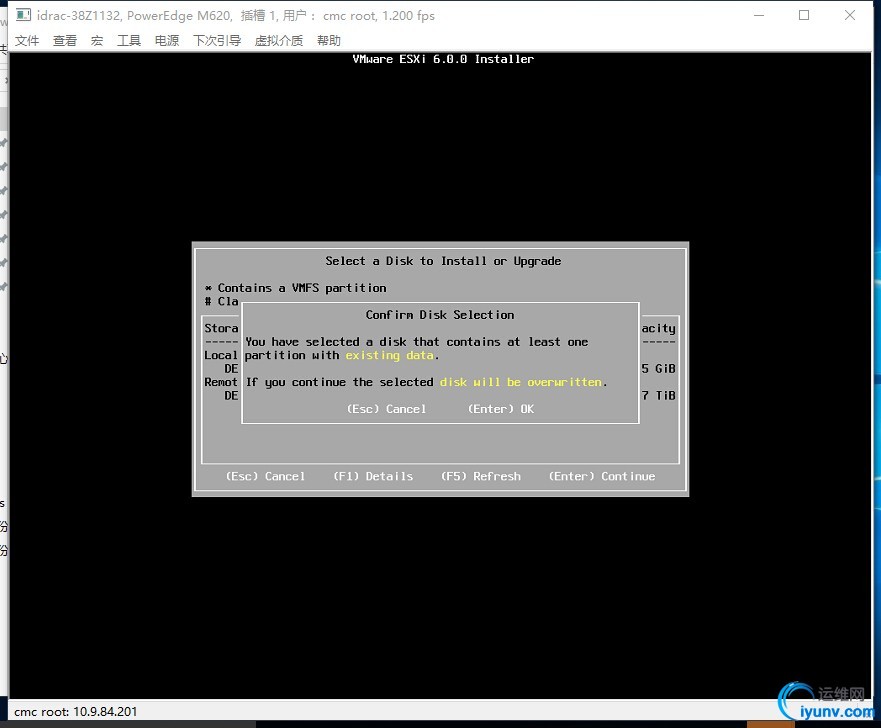Open the 虚拟介质 menu

[279, 40]
